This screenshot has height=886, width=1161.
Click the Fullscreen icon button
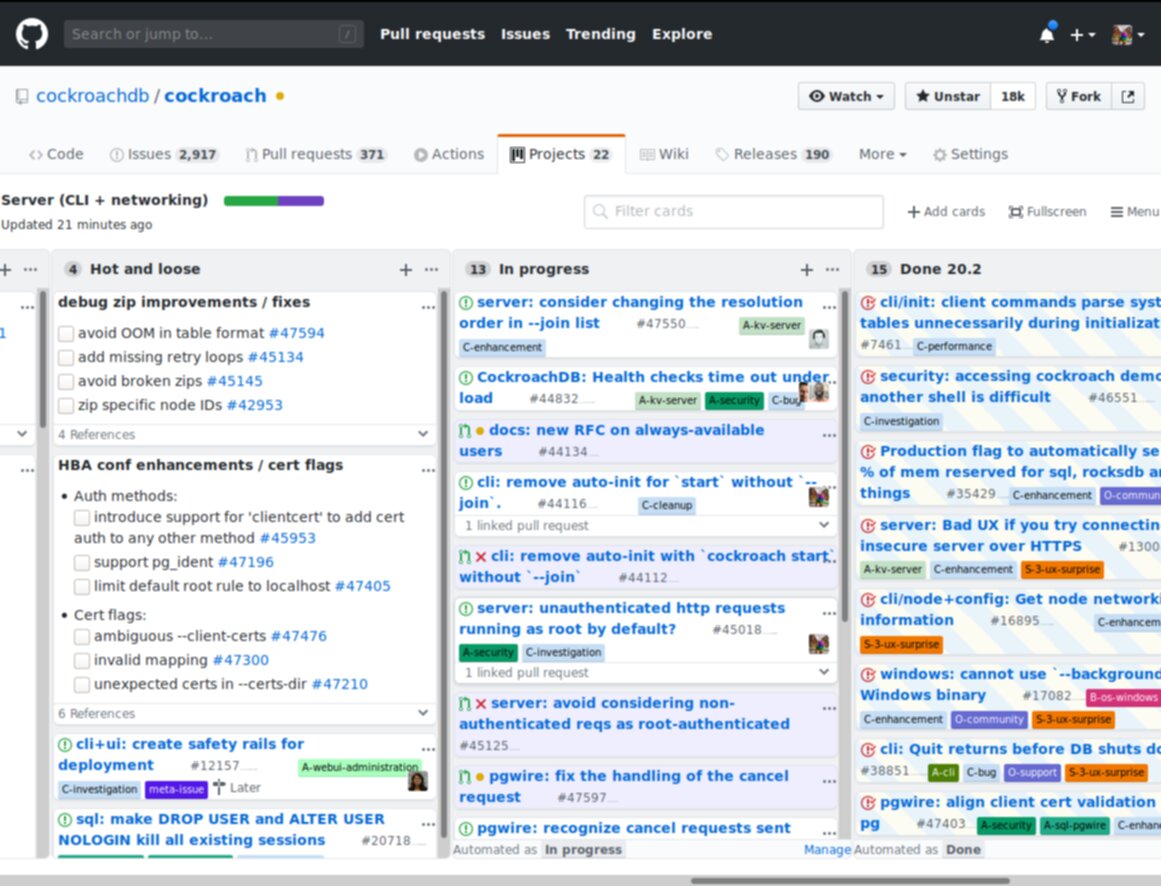pyautogui.click(x=1047, y=212)
